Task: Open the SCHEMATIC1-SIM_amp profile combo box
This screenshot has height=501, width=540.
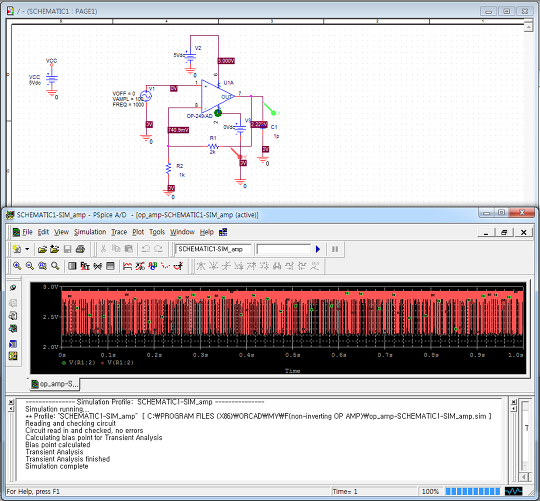Action: (x=214, y=249)
